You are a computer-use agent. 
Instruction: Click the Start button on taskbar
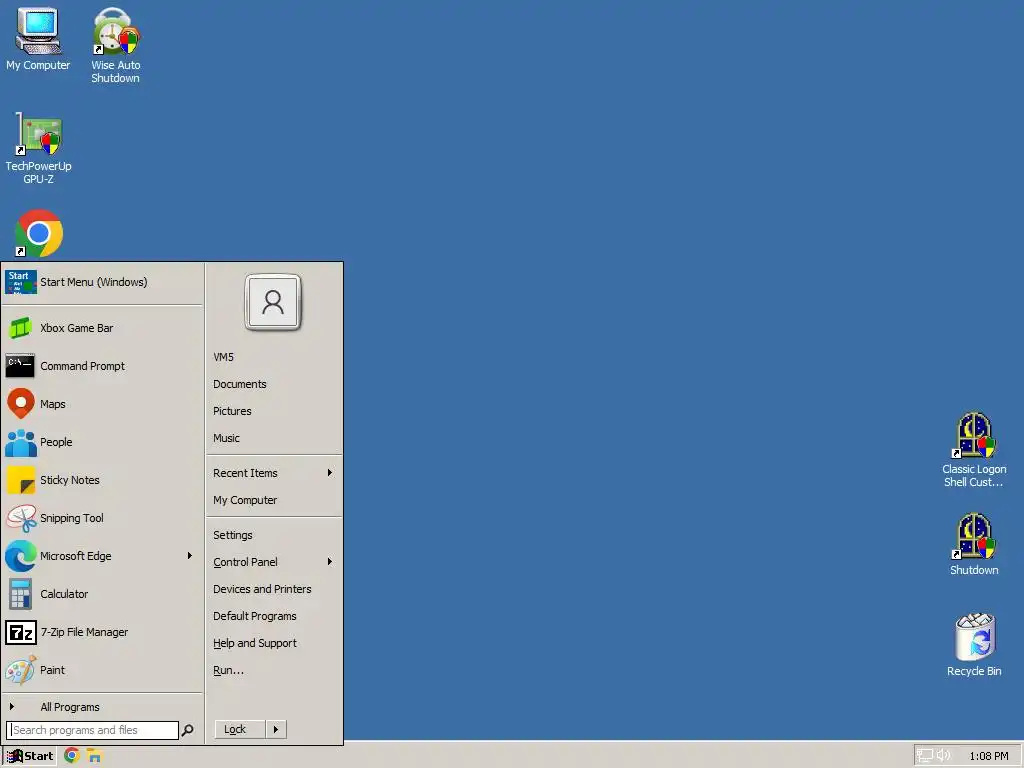pyautogui.click(x=30, y=756)
